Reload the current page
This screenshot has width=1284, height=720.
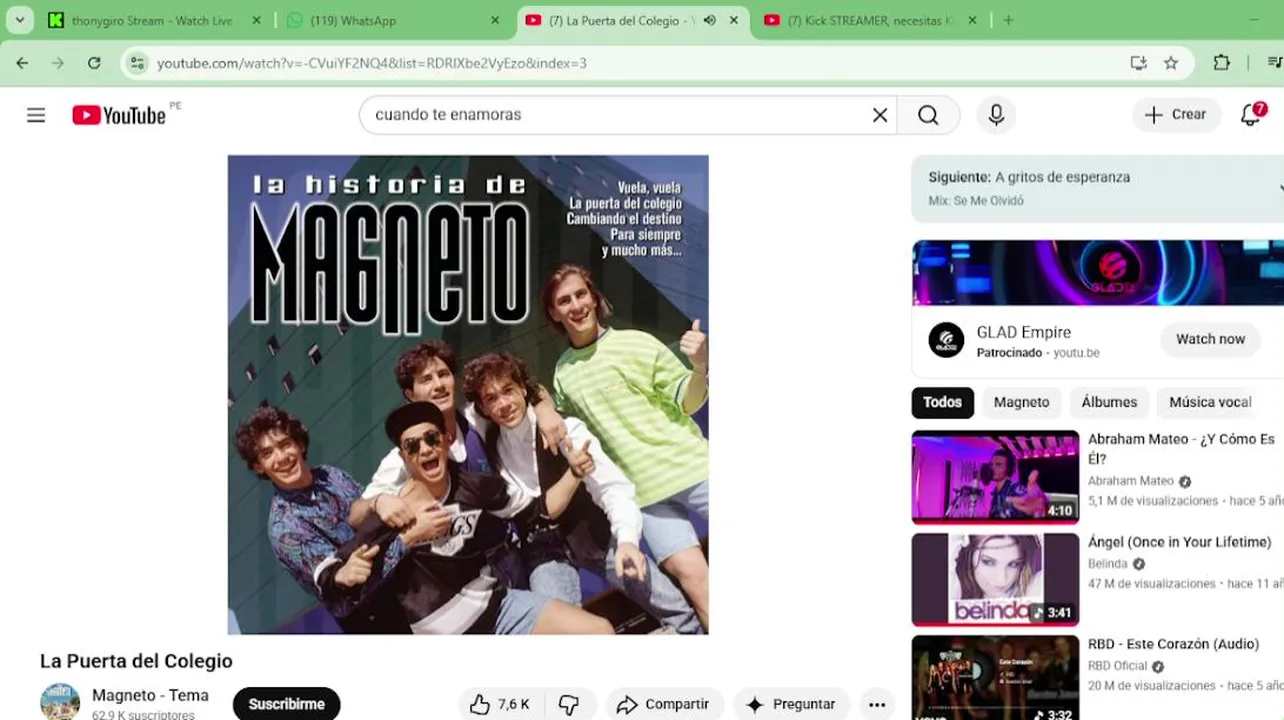(x=94, y=63)
